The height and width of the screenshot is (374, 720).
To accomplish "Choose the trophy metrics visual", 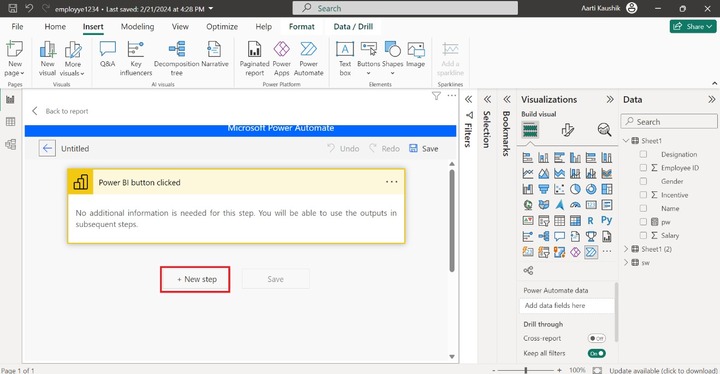I will [x=591, y=237].
